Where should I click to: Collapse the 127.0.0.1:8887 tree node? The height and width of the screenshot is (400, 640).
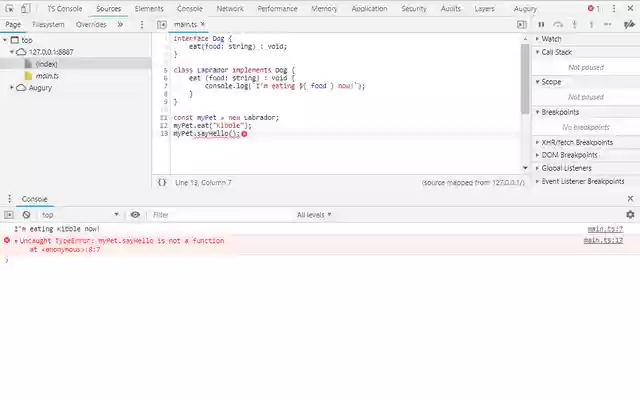[12, 52]
